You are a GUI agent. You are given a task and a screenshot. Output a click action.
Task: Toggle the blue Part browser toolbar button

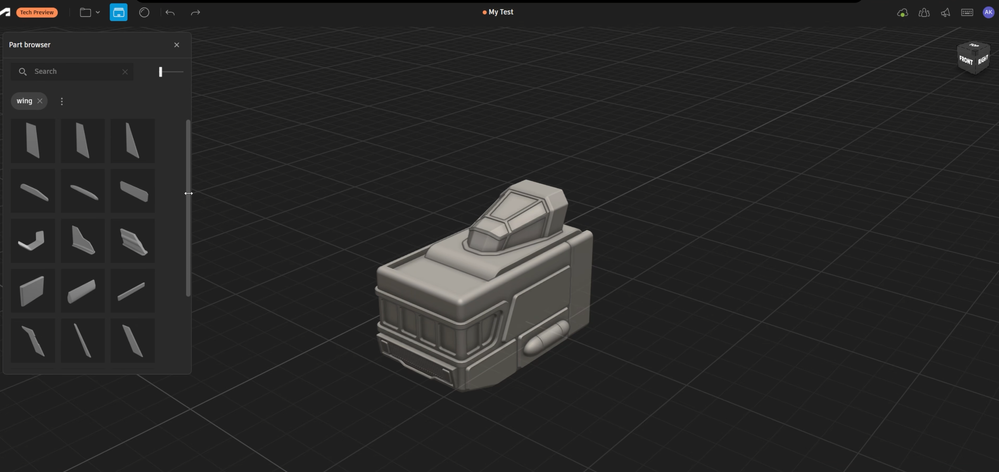(x=119, y=12)
